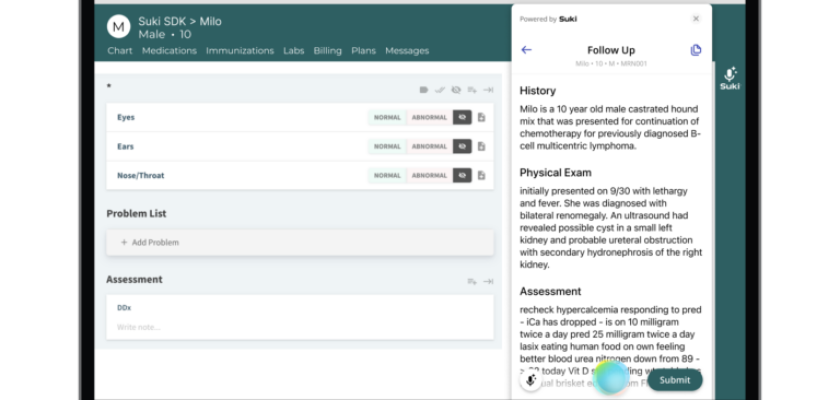Open the note document icon for Nose/Throat
The image size is (840, 400).
pyautogui.click(x=481, y=175)
